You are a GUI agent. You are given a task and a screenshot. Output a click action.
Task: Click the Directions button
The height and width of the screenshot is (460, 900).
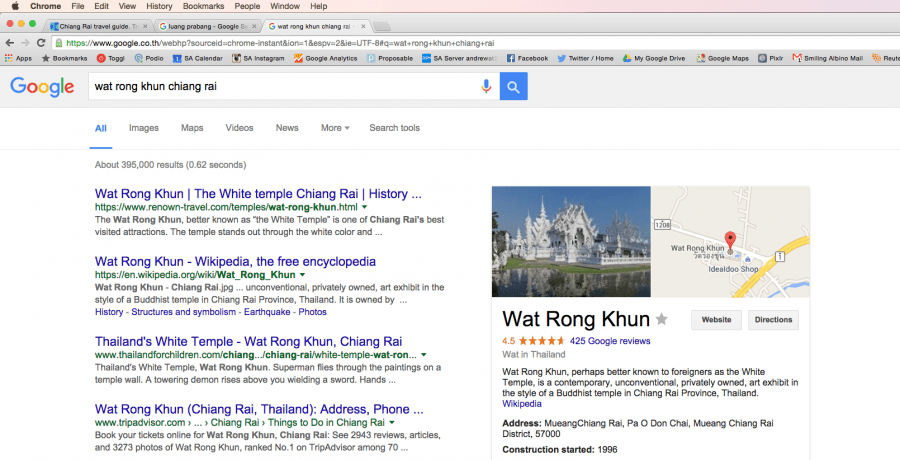[773, 320]
